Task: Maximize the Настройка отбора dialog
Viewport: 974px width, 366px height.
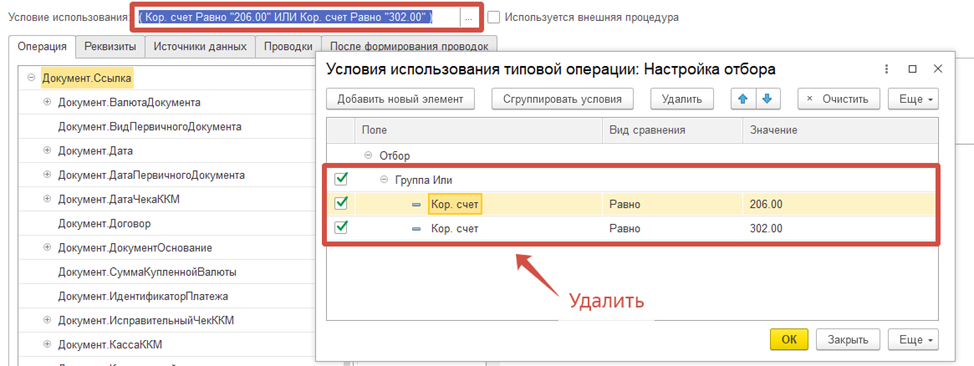Action: coord(913,68)
